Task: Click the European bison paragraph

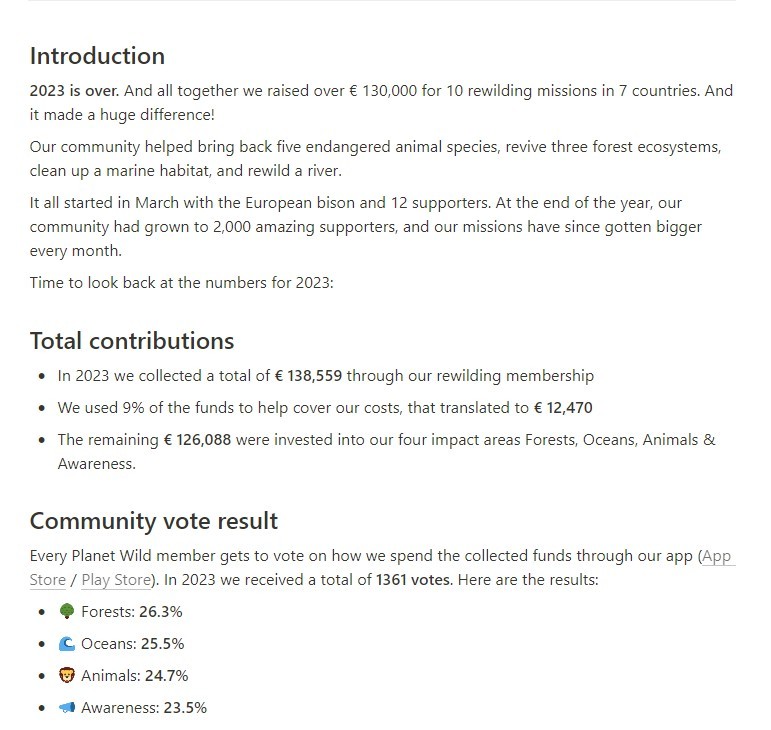Action: point(366,227)
